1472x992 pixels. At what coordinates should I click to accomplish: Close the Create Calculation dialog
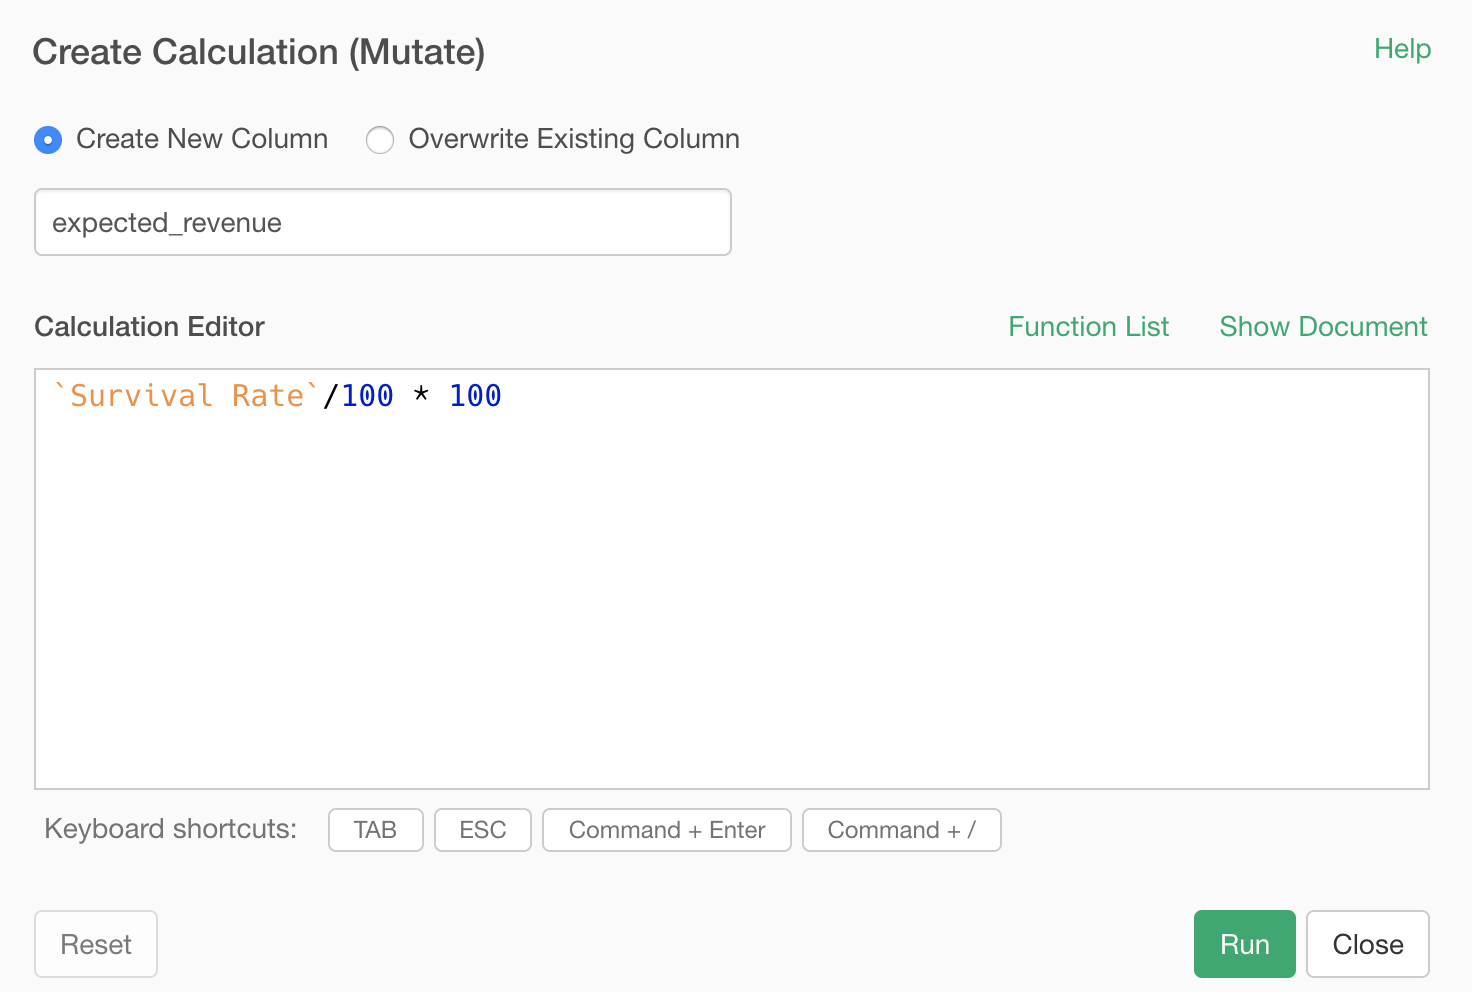pyautogui.click(x=1367, y=944)
